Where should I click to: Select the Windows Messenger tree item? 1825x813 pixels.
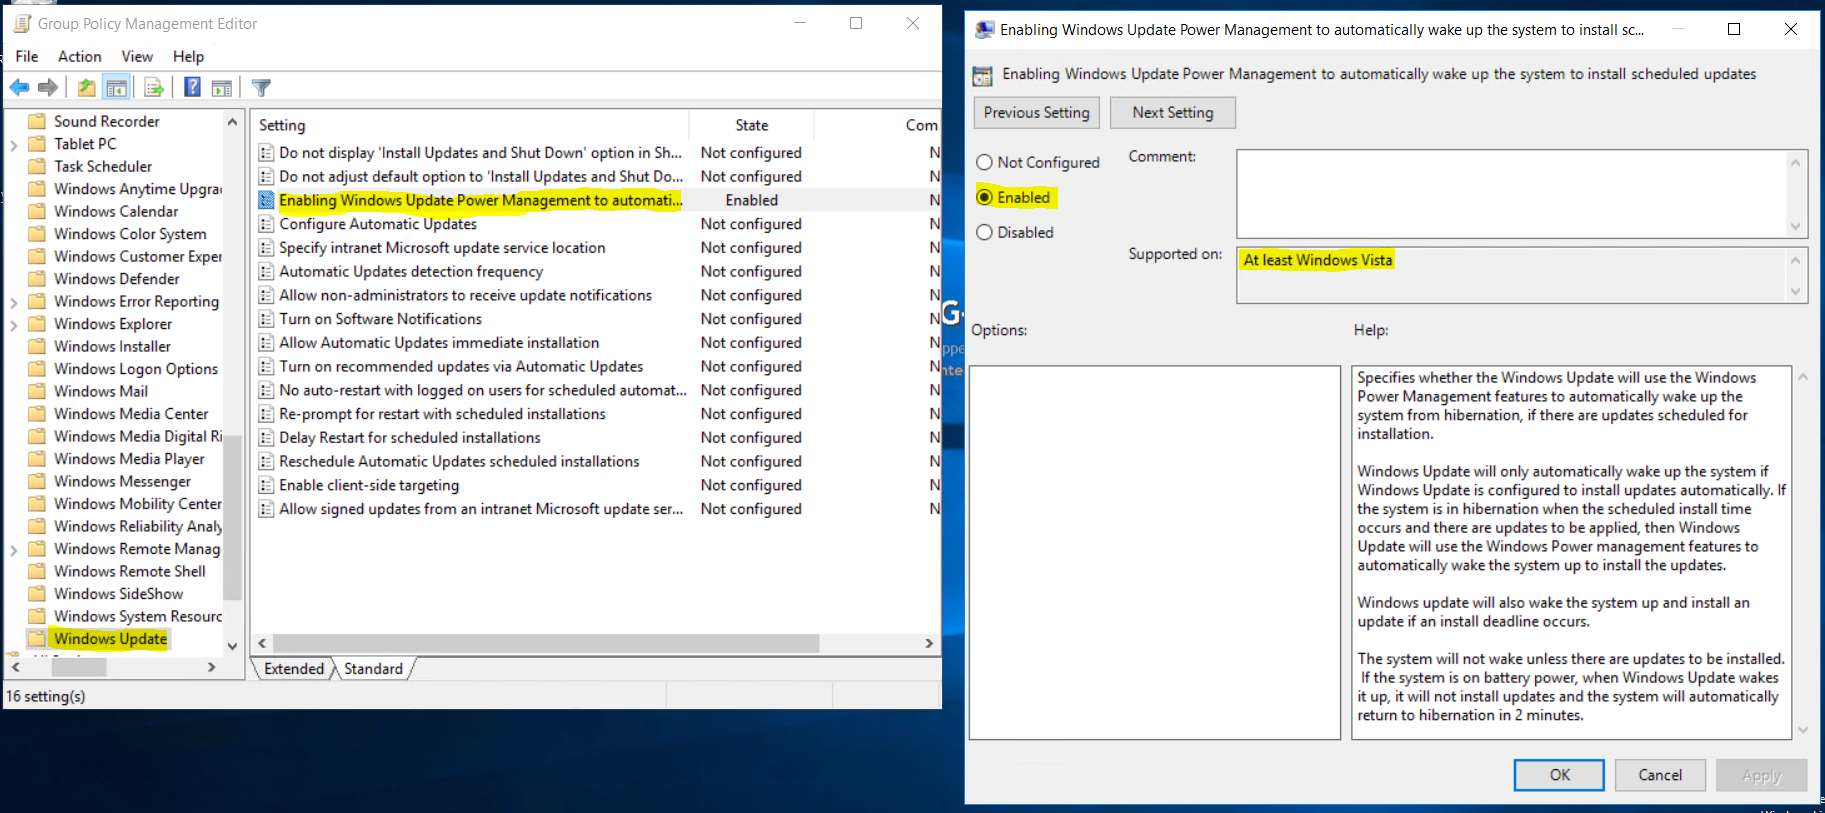coord(122,481)
